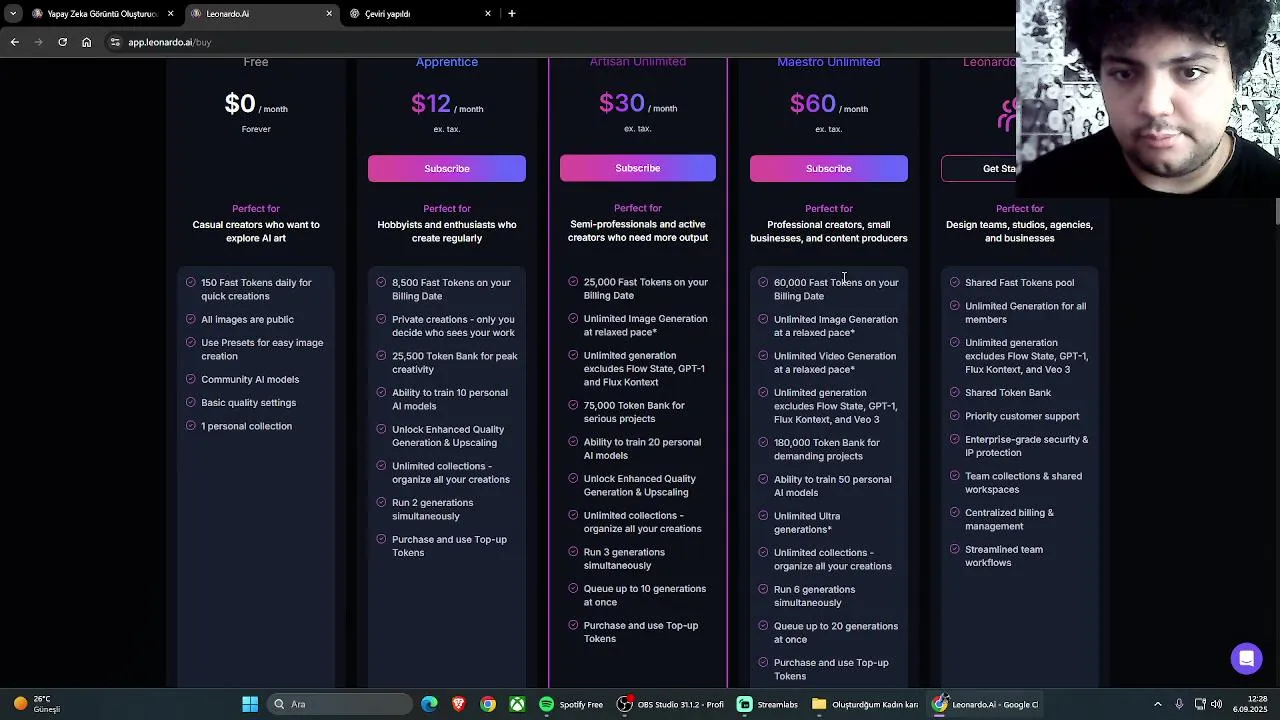The image size is (1280, 720).
Task: Open network display icon in tray
Action: click(x=1200, y=704)
